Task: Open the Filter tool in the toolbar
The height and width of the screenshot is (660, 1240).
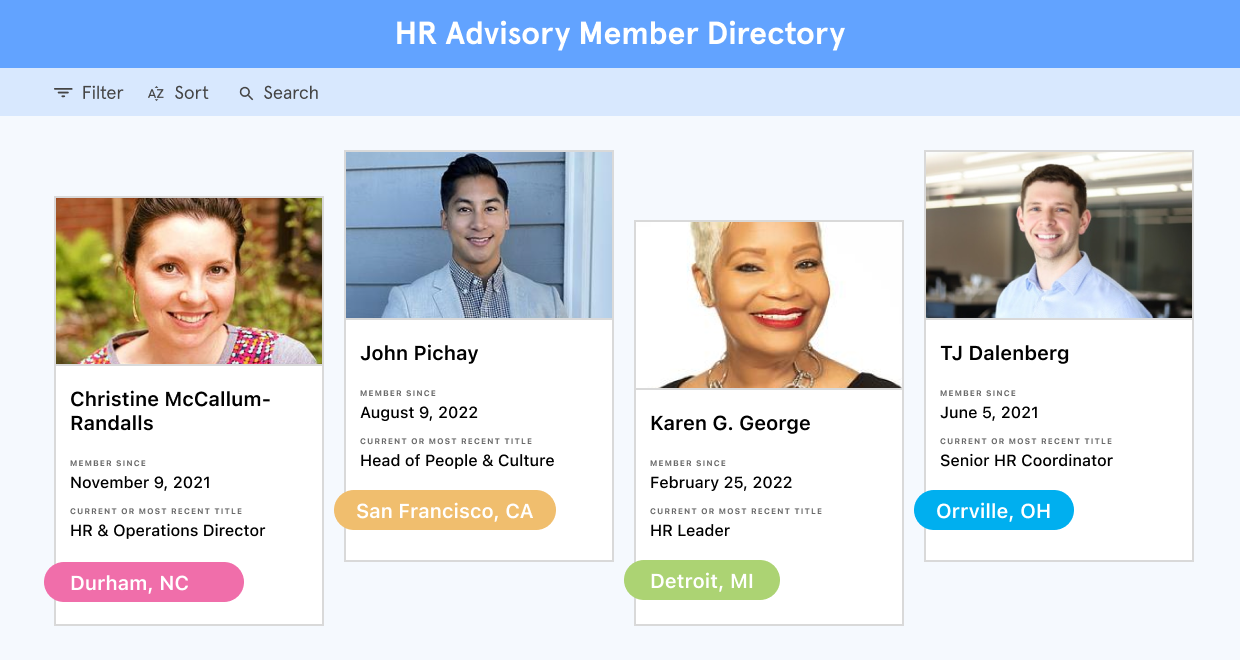Action: click(x=89, y=92)
